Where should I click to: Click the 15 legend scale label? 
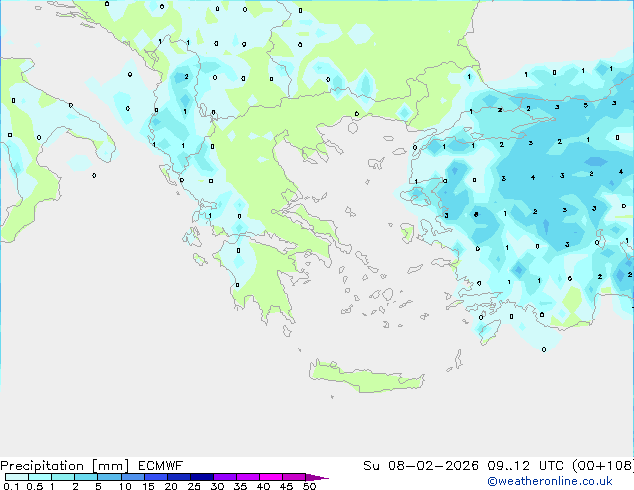[148, 486]
